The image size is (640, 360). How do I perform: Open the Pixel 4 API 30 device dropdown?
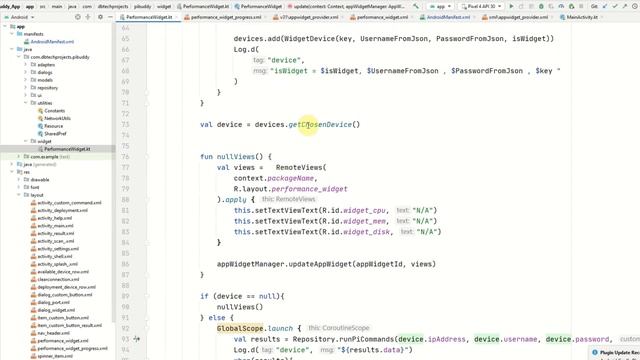point(481,7)
